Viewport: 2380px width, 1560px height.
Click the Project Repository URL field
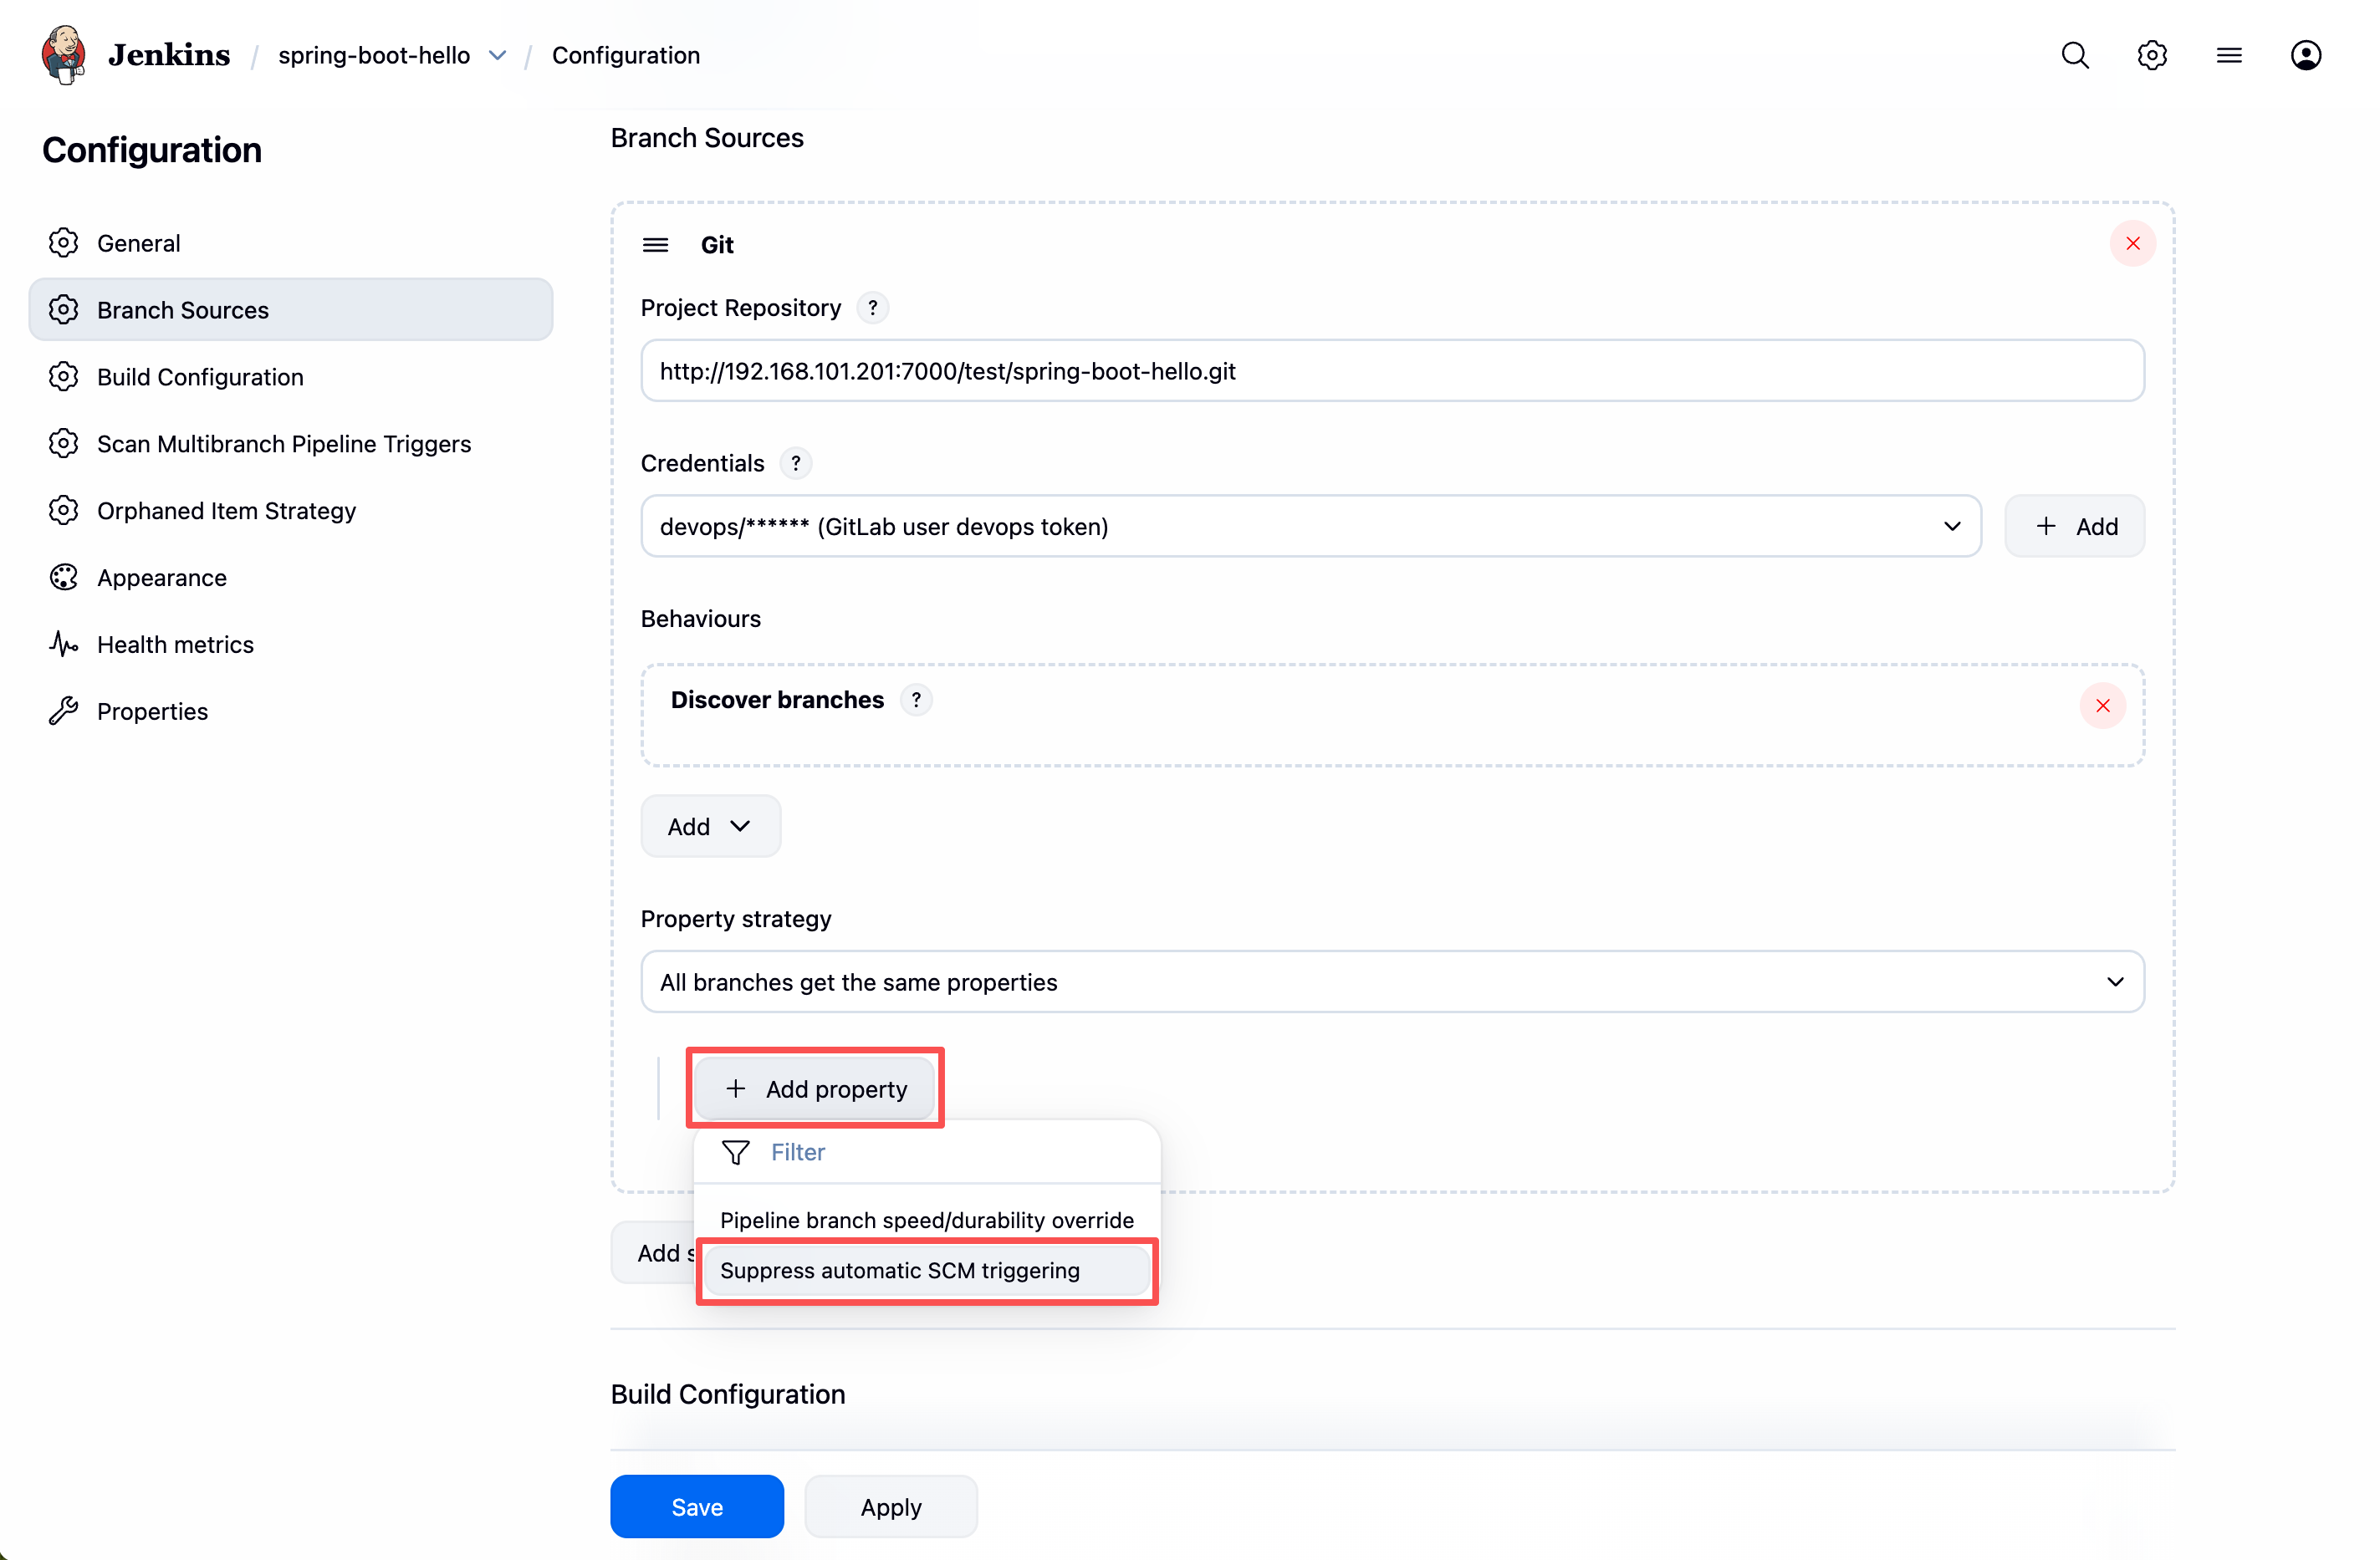[1392, 371]
